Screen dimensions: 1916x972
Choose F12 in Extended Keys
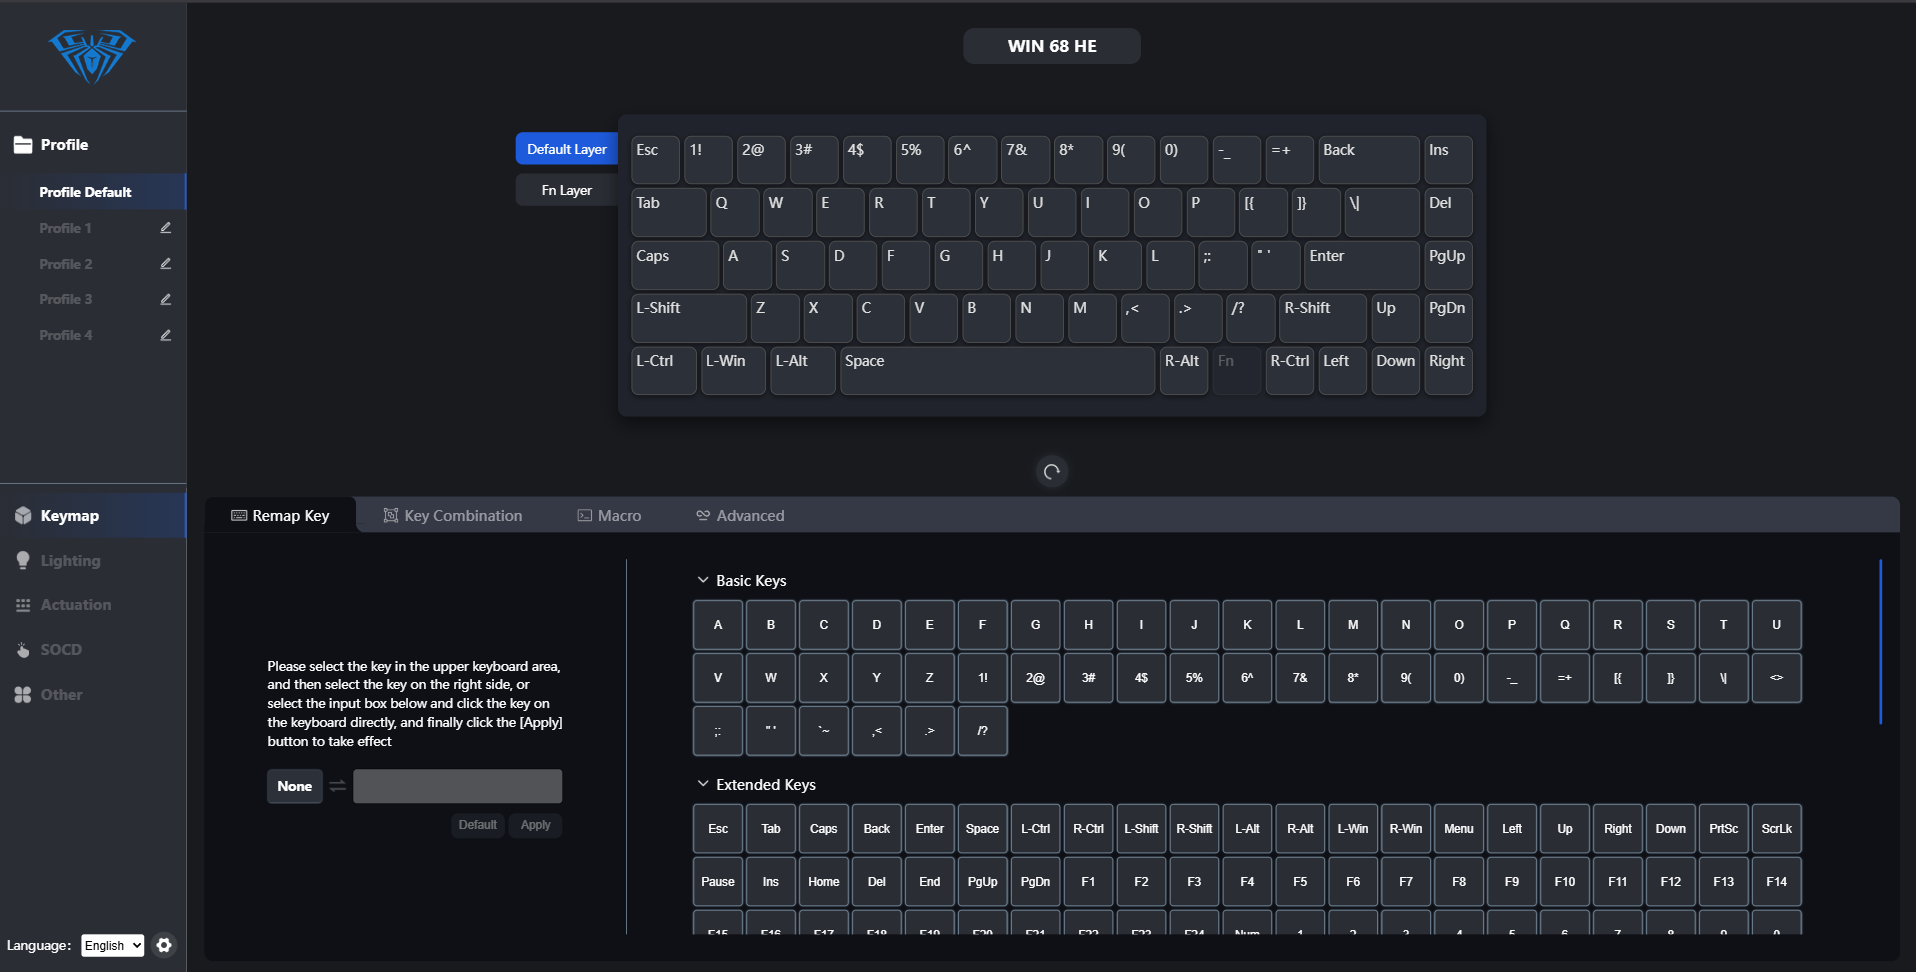(1671, 882)
